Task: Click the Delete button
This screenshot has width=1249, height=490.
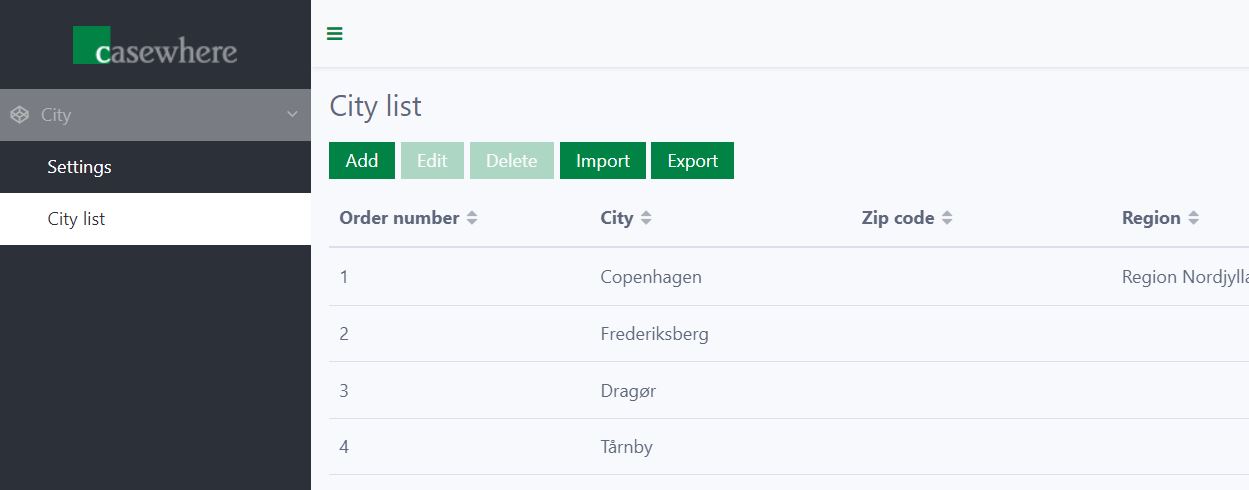Action: pos(511,161)
